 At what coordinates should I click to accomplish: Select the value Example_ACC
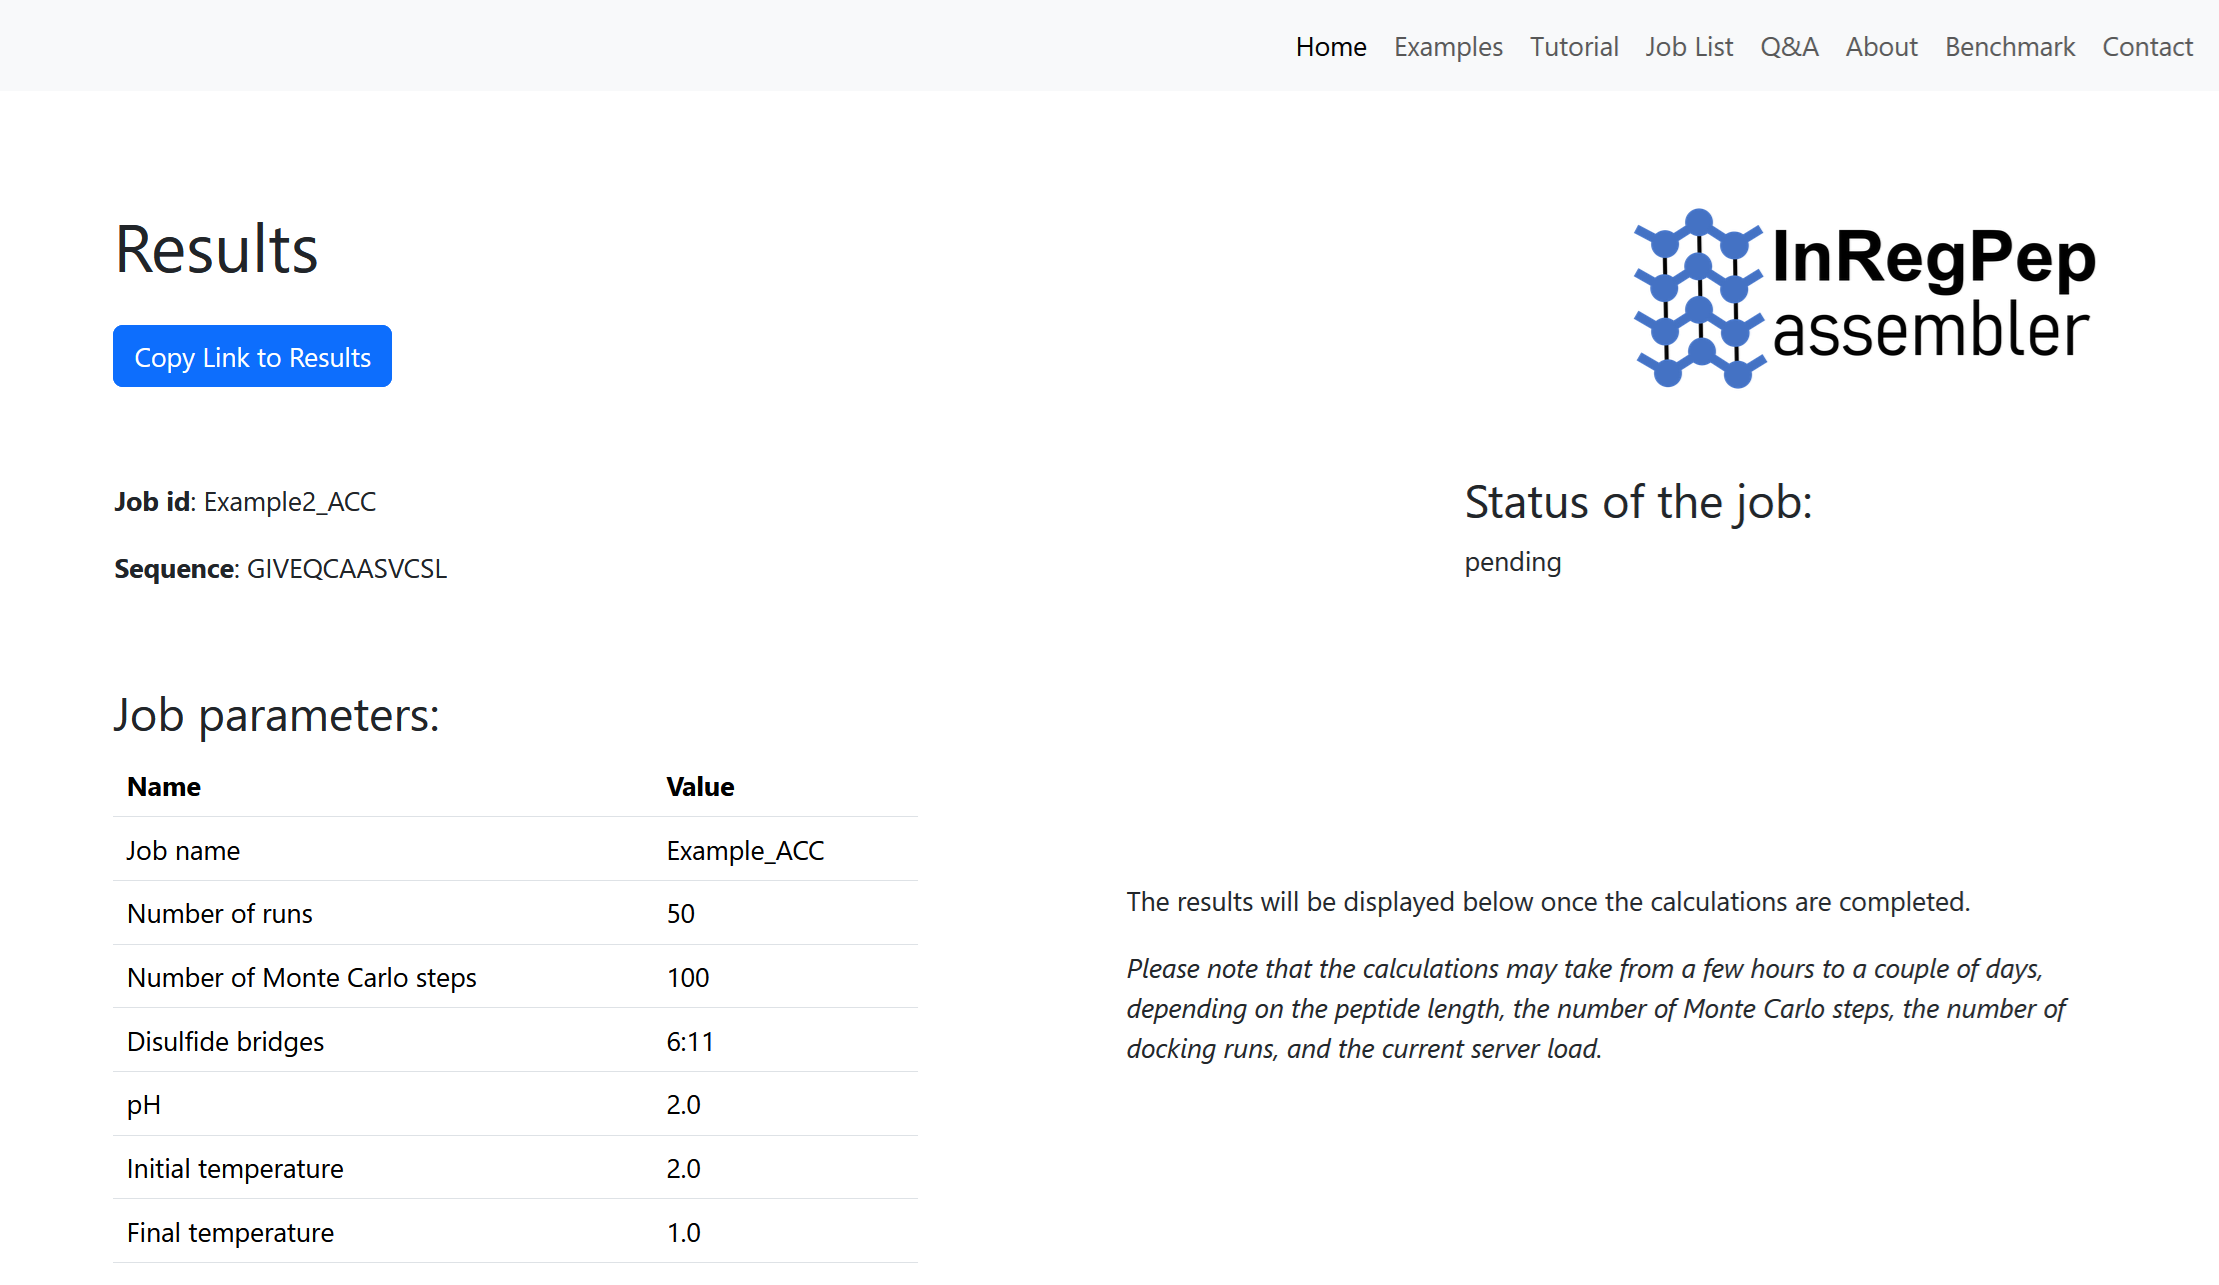(745, 851)
